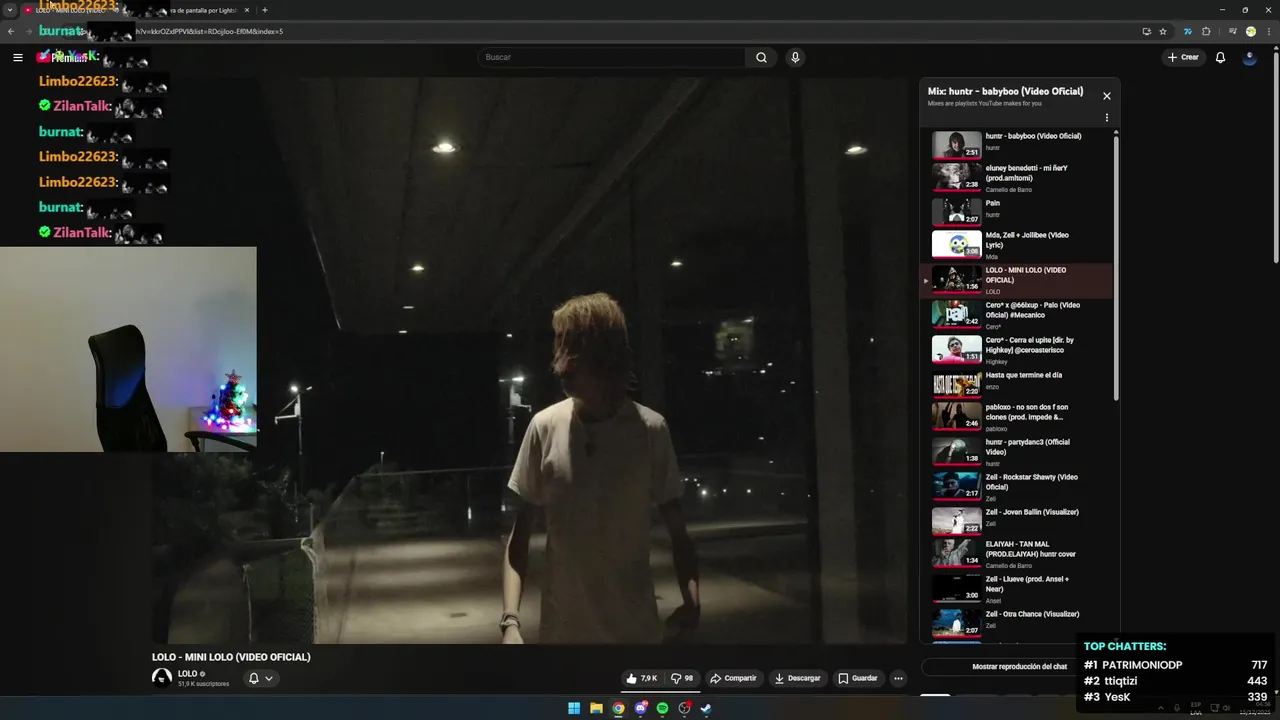
Task: Bookmark this page with the star icon
Action: tap(1163, 31)
